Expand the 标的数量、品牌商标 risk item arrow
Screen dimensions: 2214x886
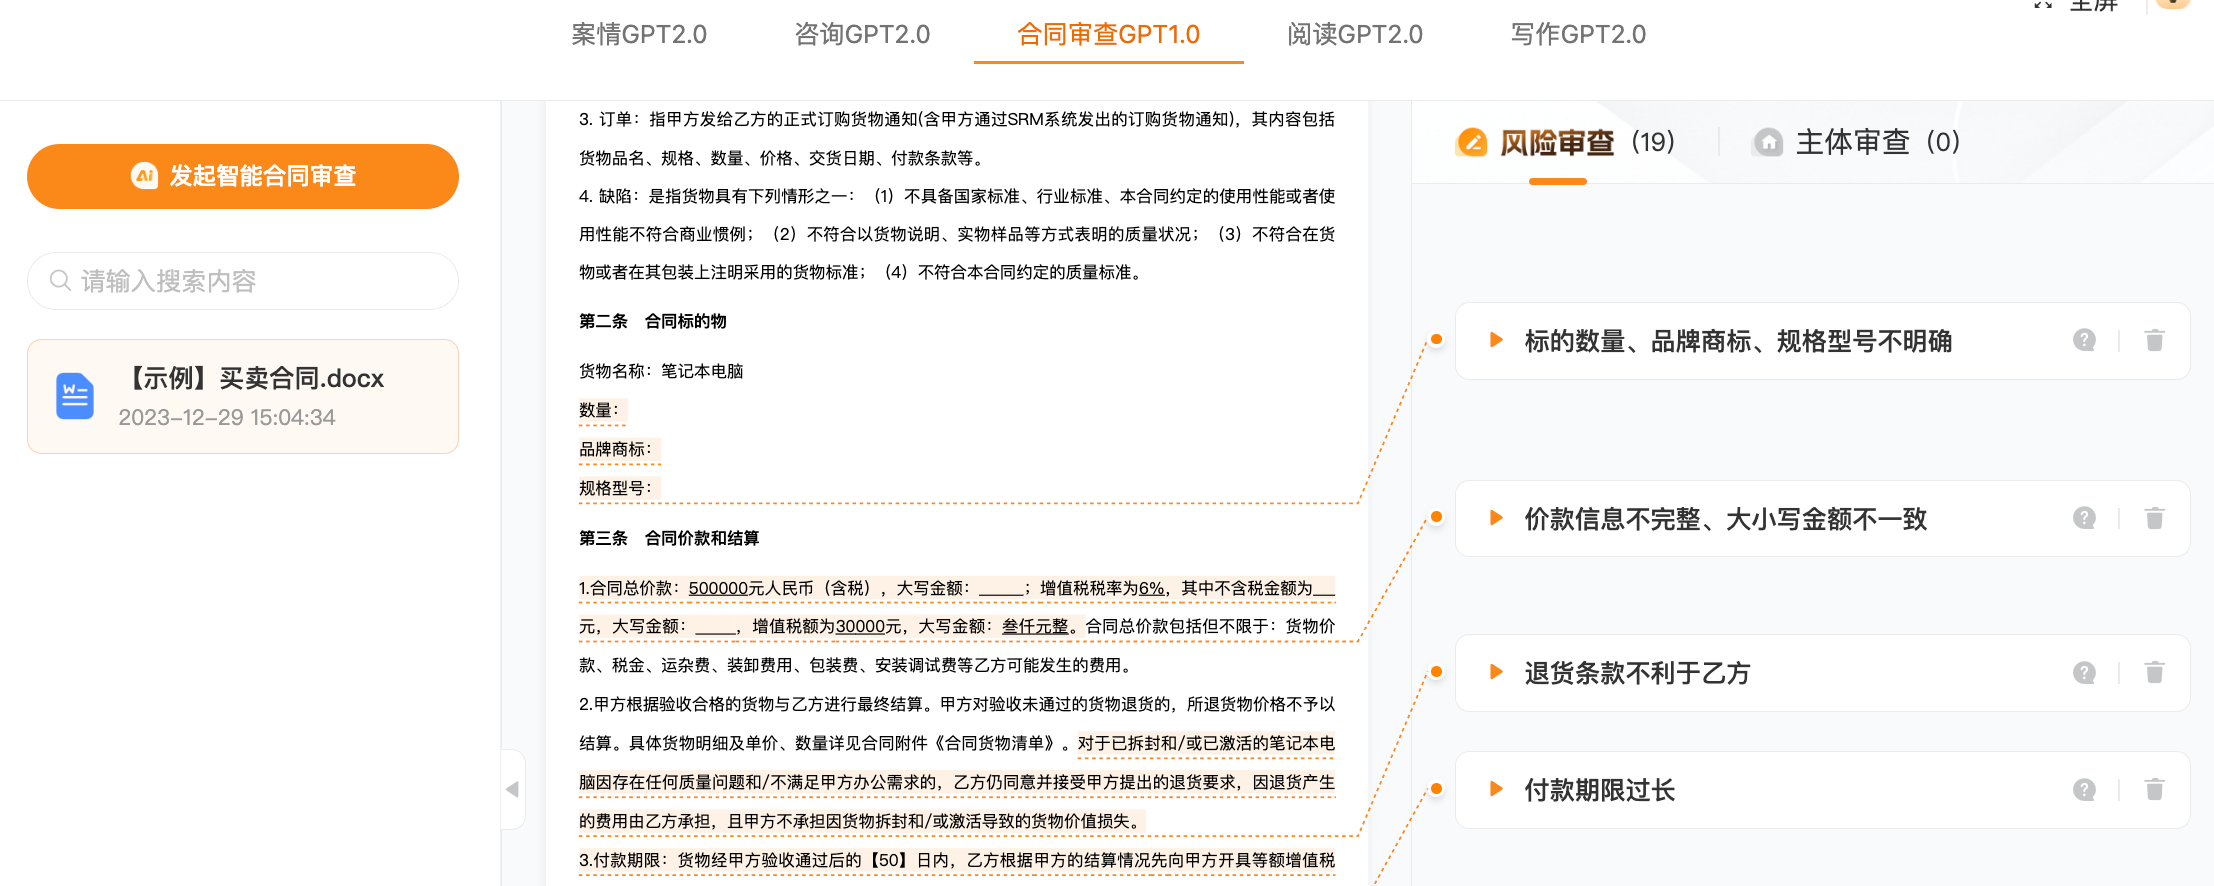coord(1496,340)
